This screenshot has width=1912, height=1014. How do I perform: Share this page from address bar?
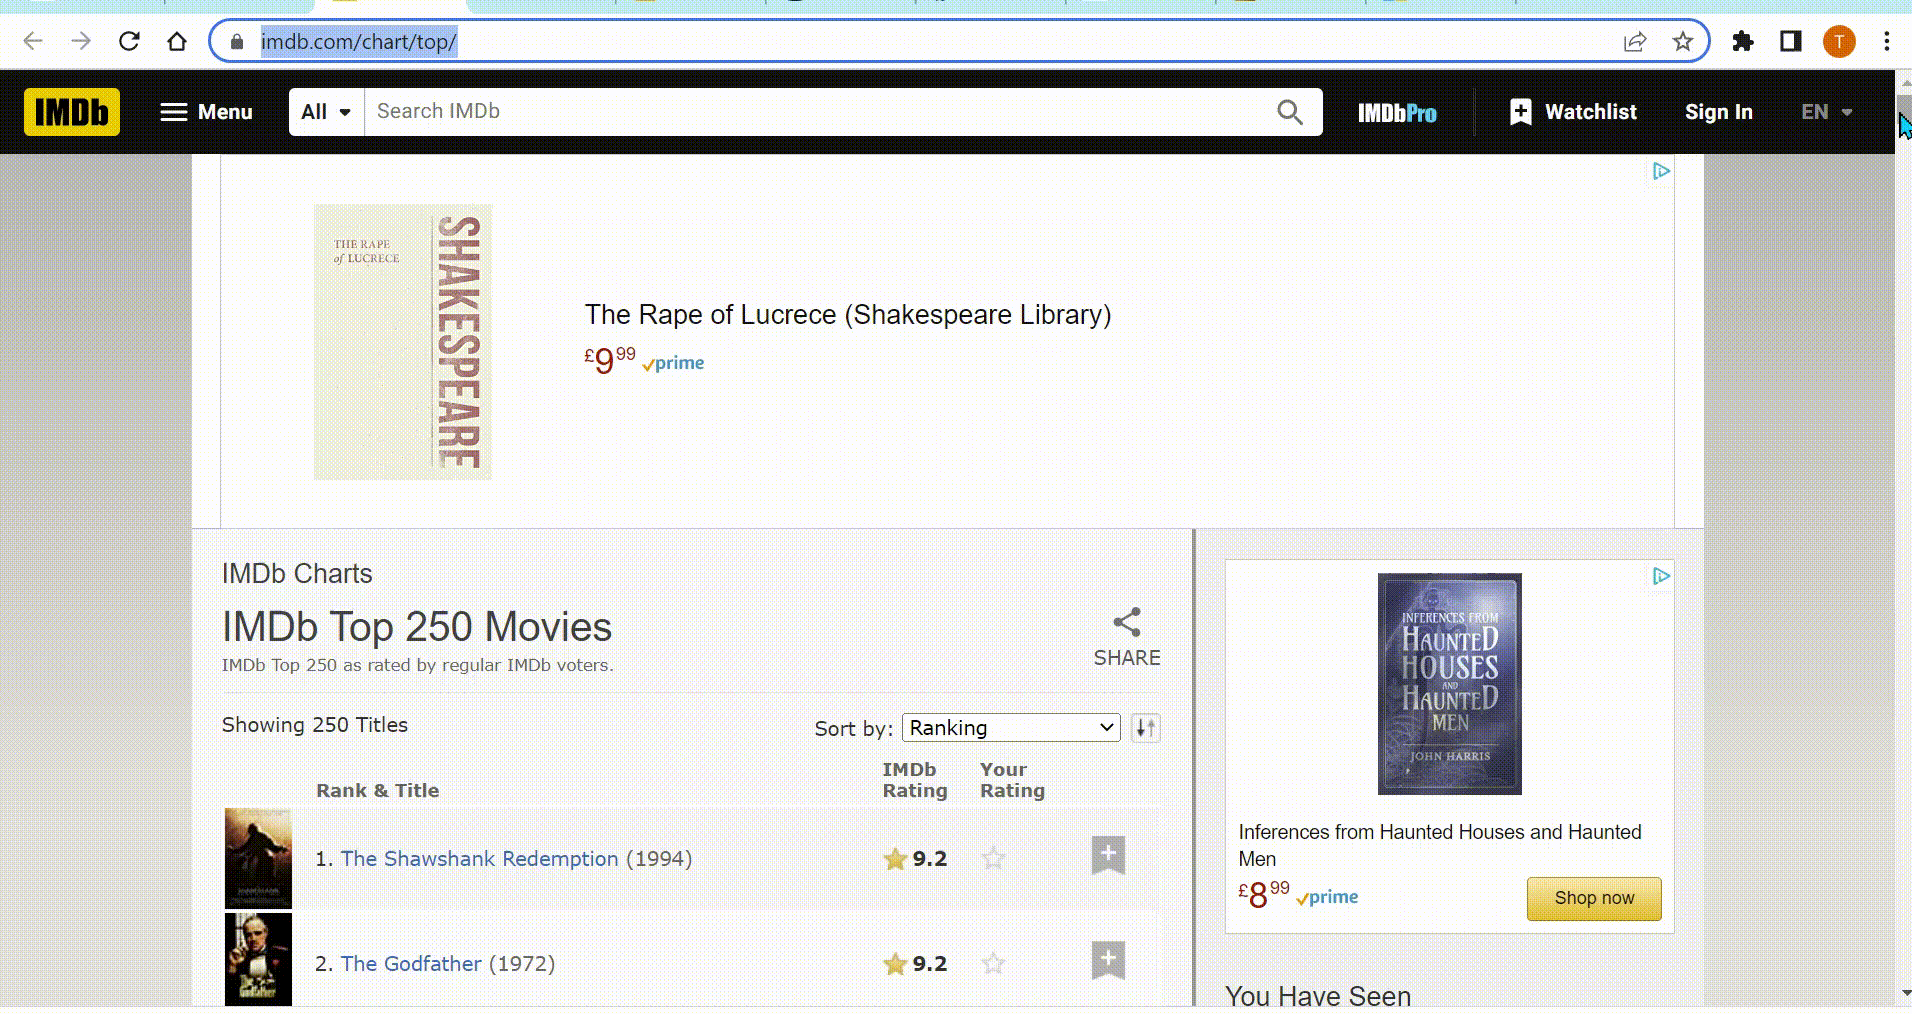tap(1635, 41)
